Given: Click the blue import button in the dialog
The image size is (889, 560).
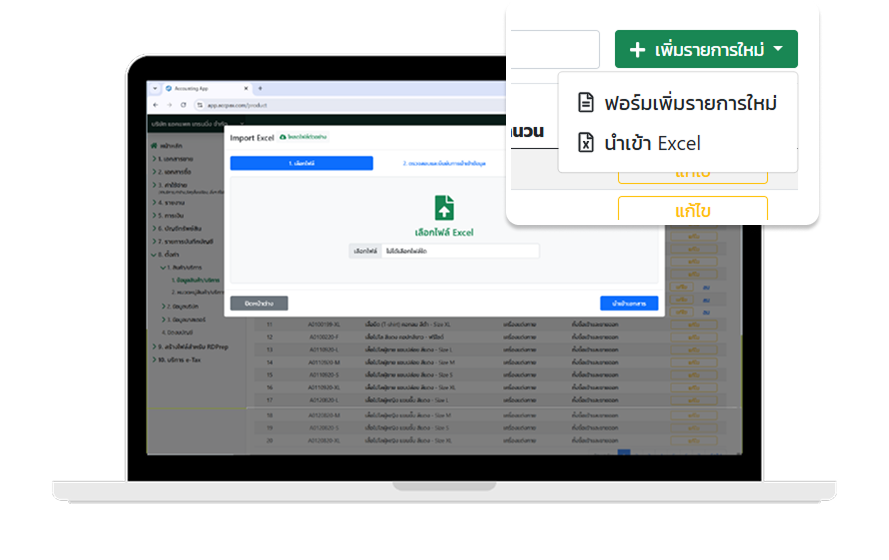Looking at the screenshot, I should (x=629, y=303).
